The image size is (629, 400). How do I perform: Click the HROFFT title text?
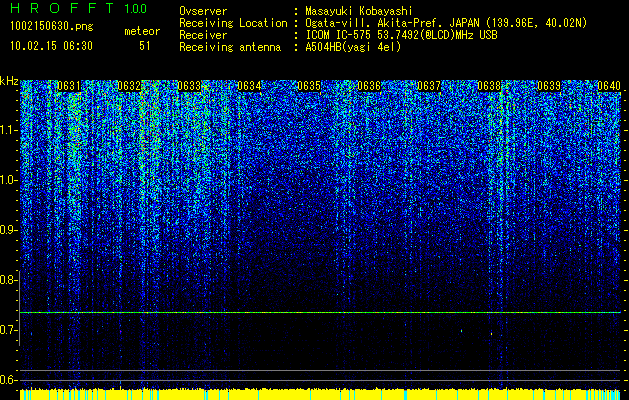63,8
